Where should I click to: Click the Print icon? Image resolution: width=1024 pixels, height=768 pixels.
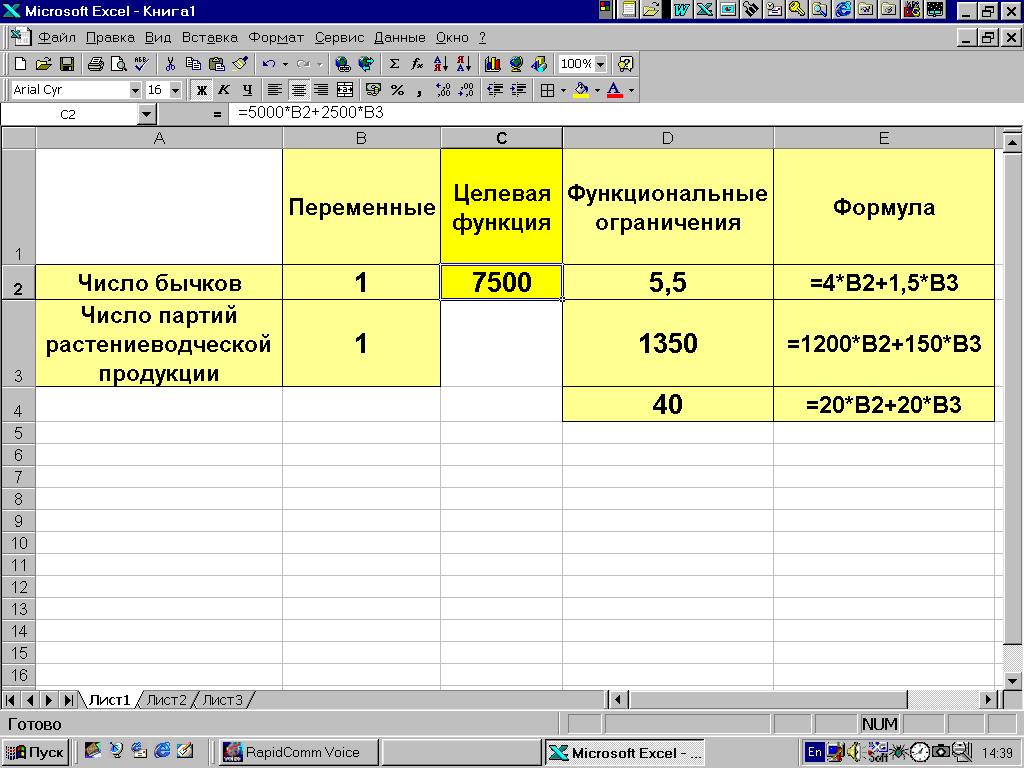point(96,64)
